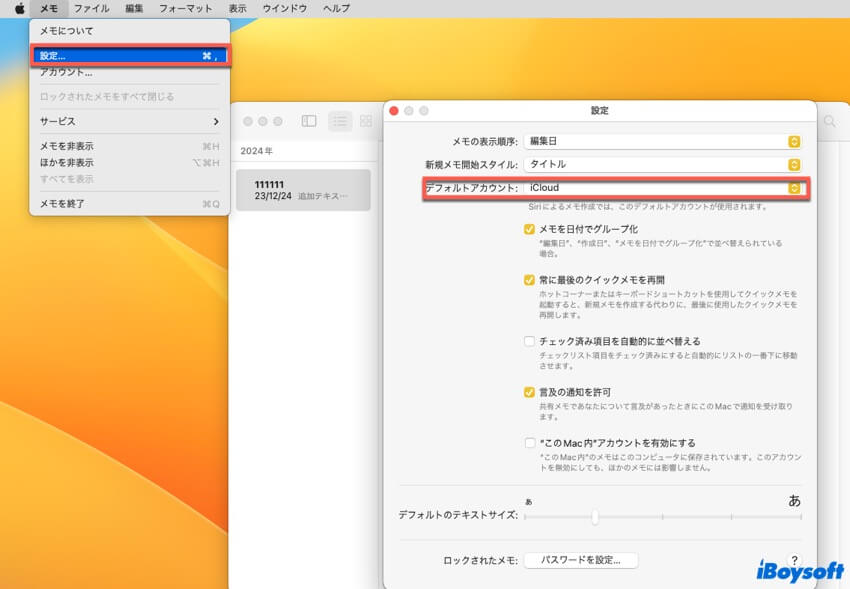Select the 111111 note in list

coord(303,190)
